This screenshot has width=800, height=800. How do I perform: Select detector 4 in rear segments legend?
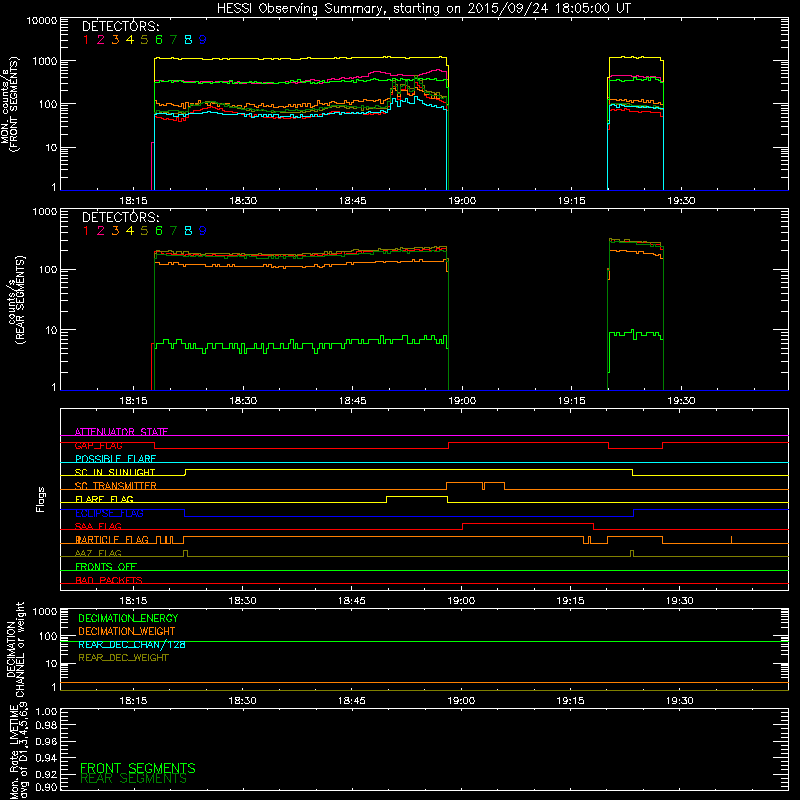pyautogui.click(x=130, y=231)
